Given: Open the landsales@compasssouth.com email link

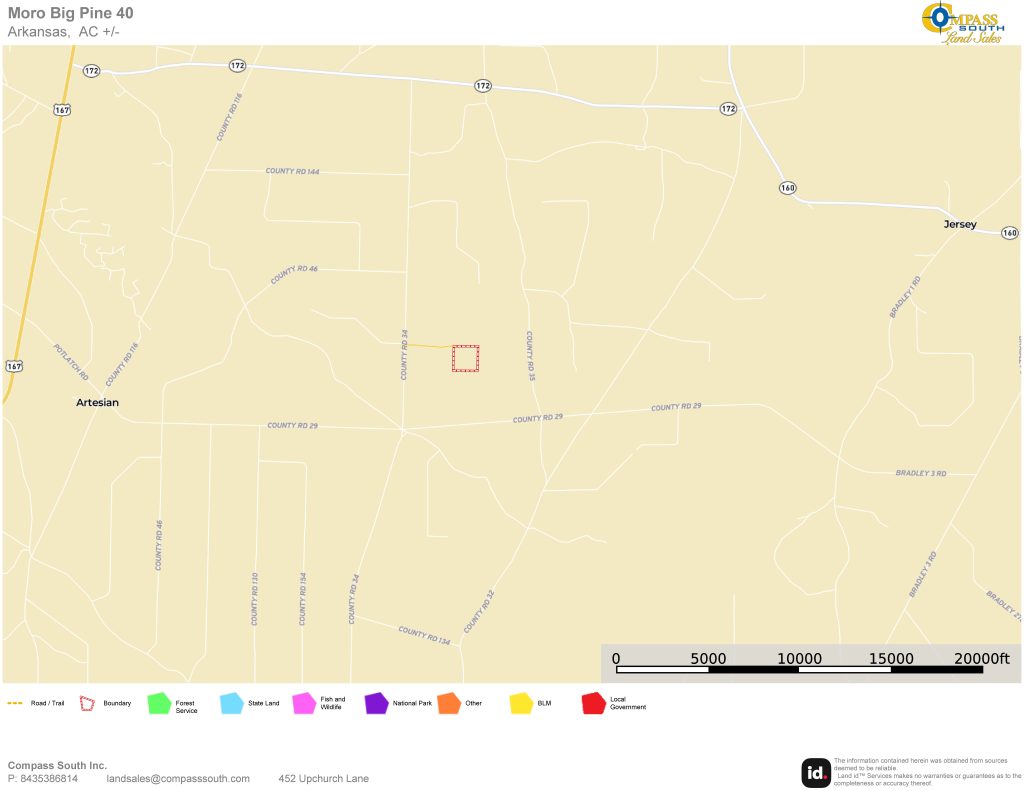Looking at the screenshot, I should (178, 779).
